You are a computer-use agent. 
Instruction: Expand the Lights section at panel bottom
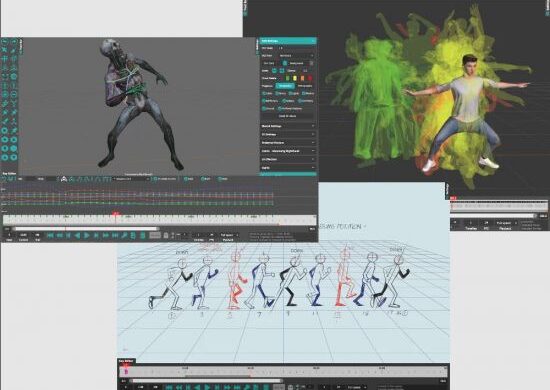tap(288, 168)
